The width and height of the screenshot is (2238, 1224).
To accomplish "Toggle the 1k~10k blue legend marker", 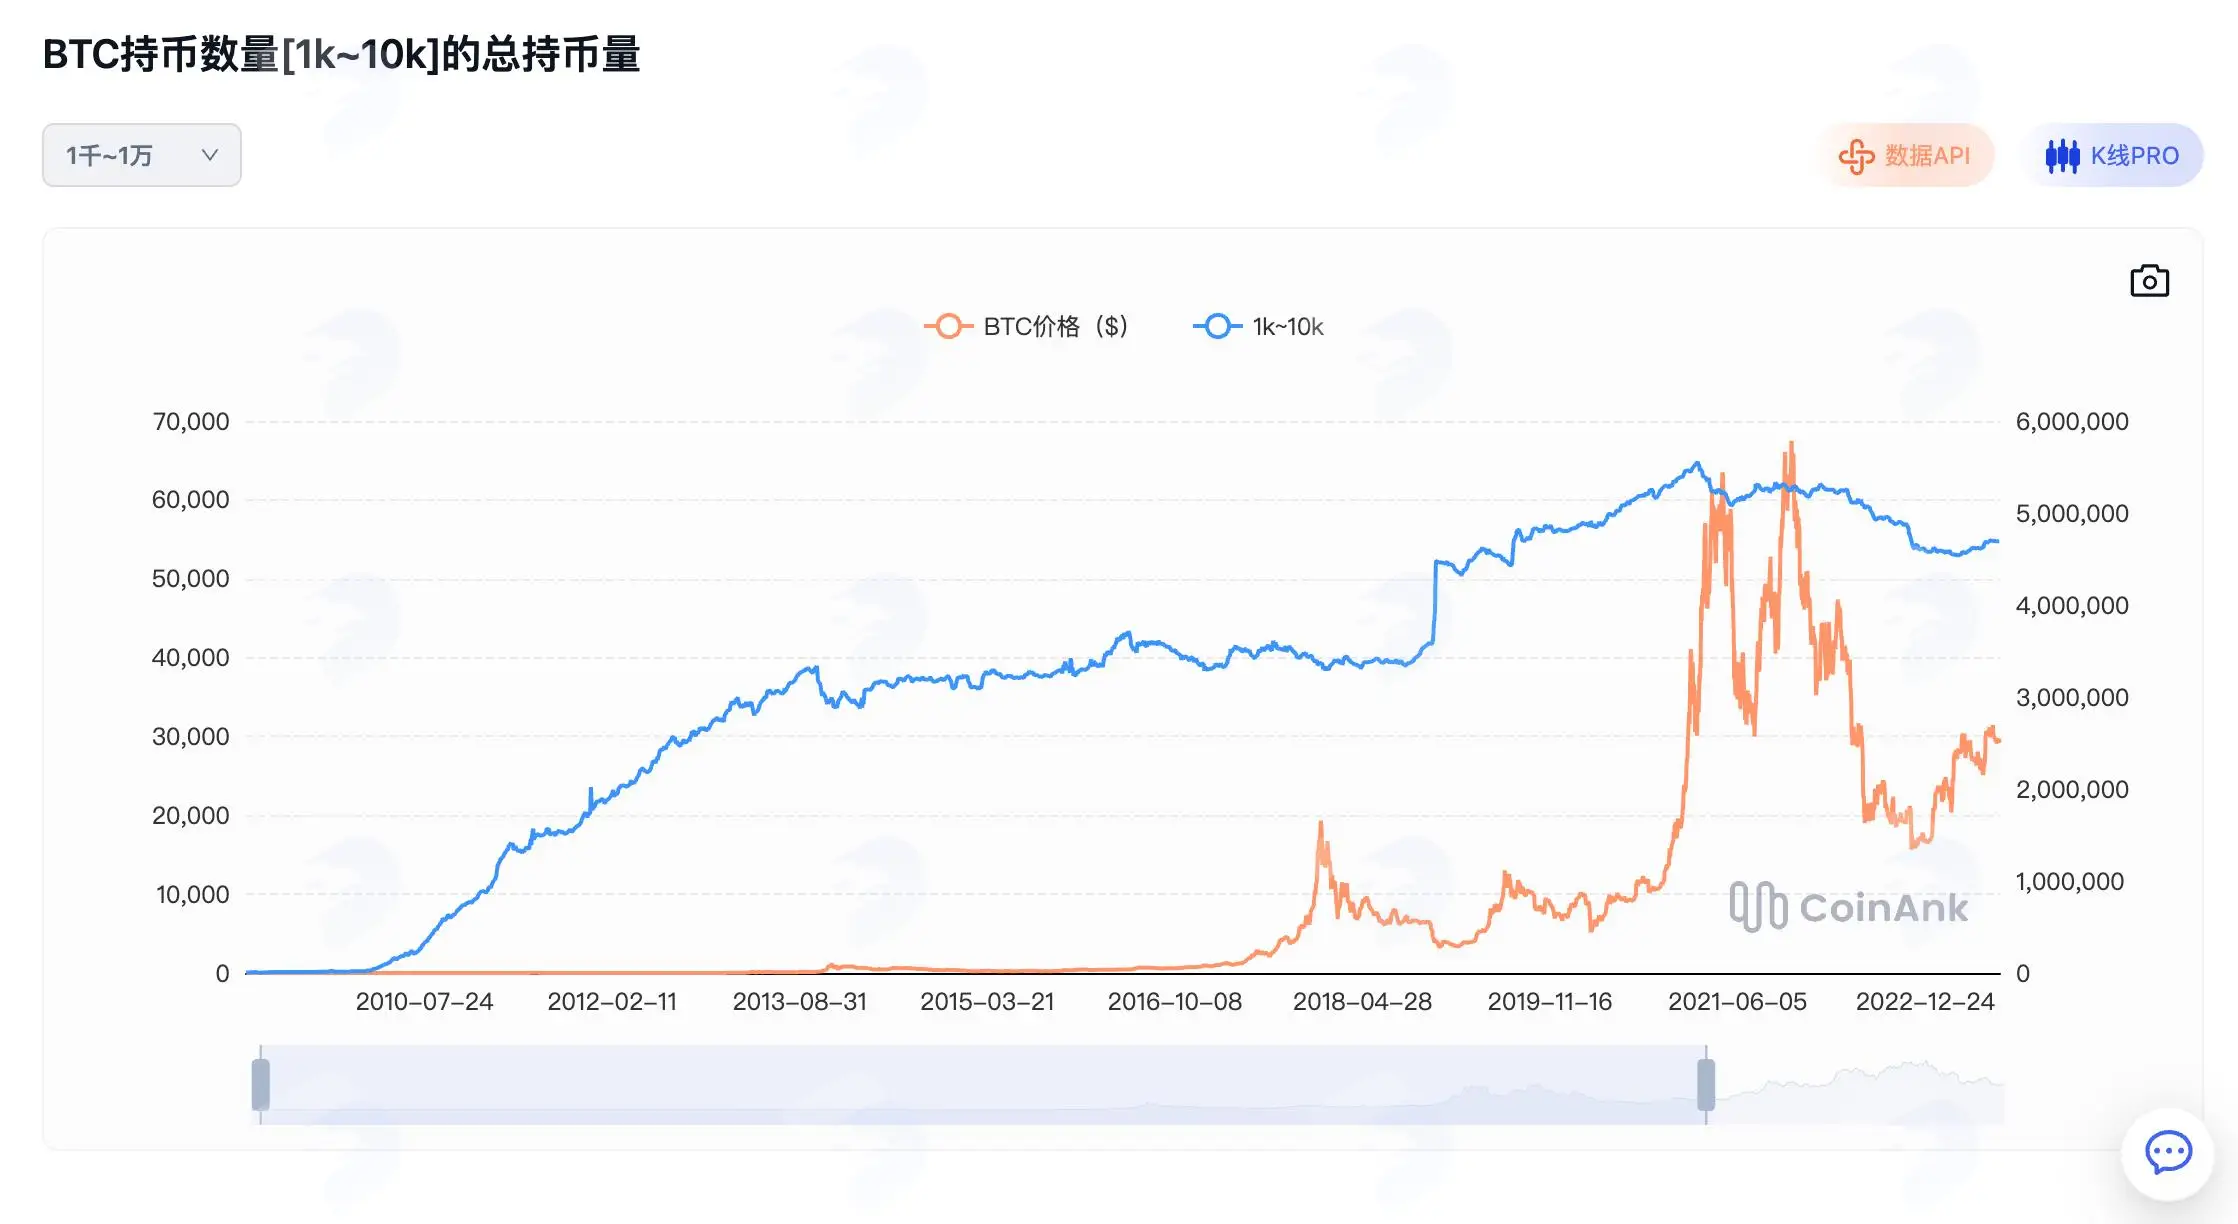I will pyautogui.click(x=1217, y=327).
